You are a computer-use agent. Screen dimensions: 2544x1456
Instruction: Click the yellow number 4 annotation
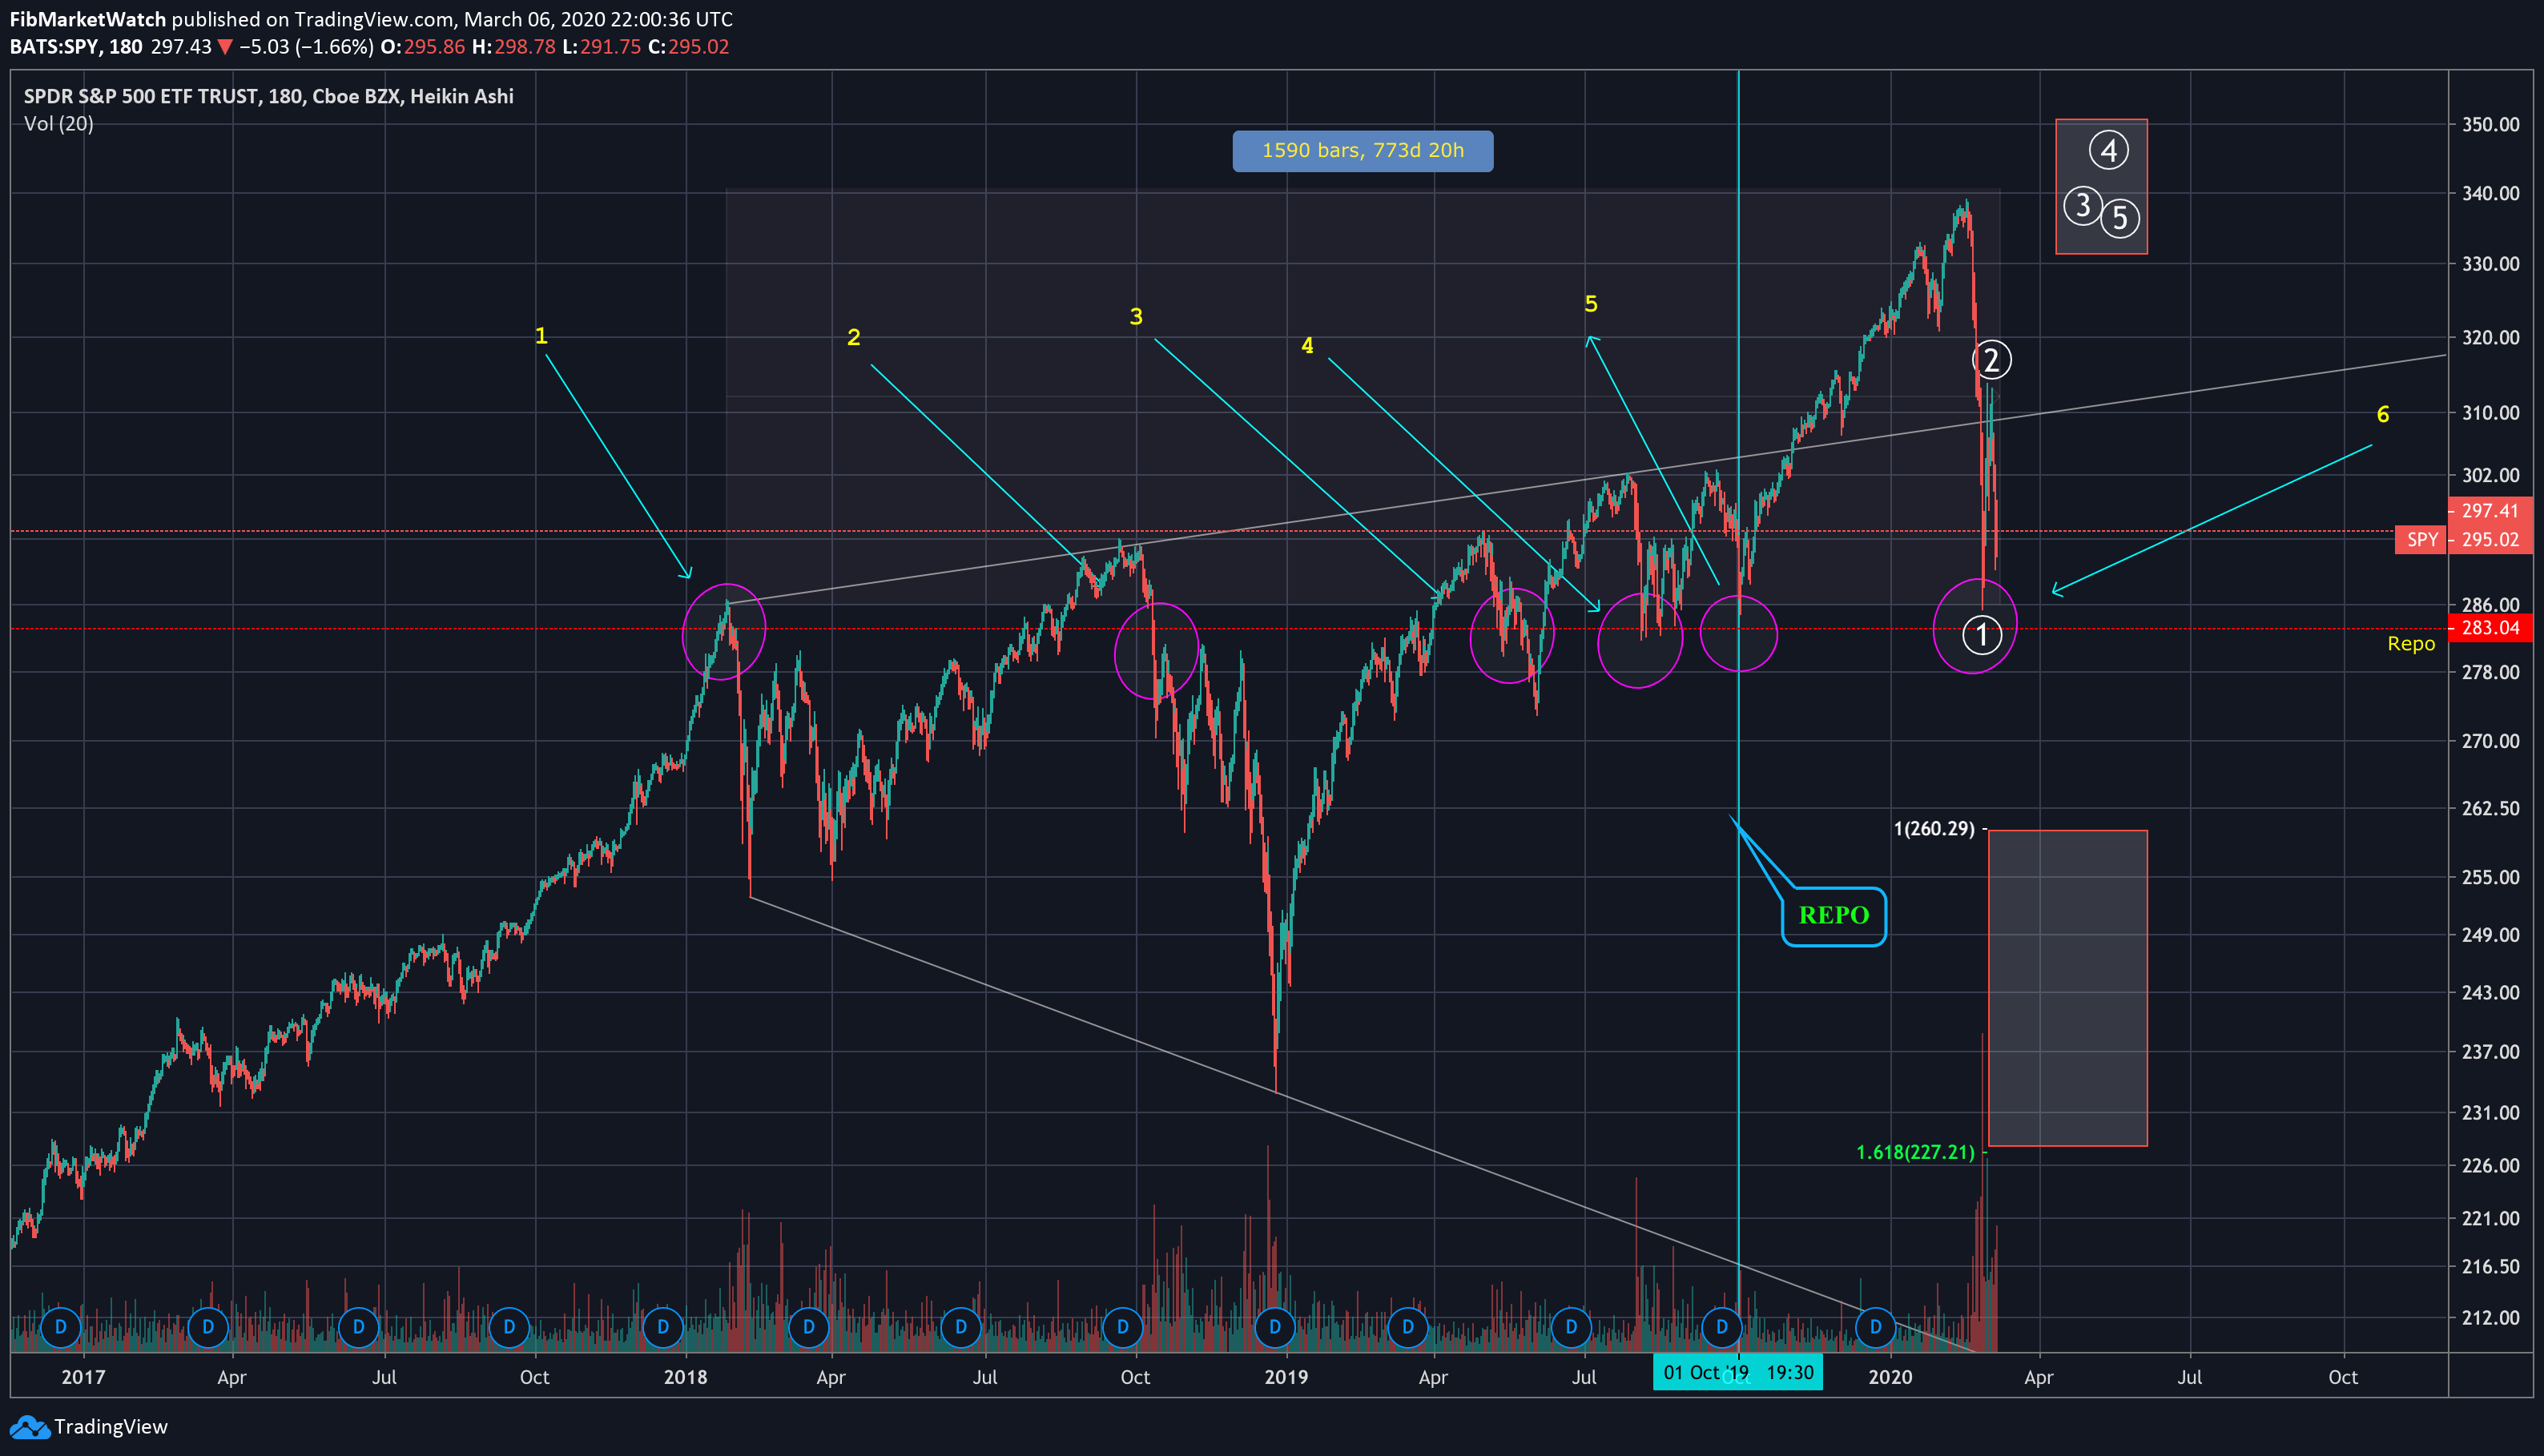point(1307,346)
